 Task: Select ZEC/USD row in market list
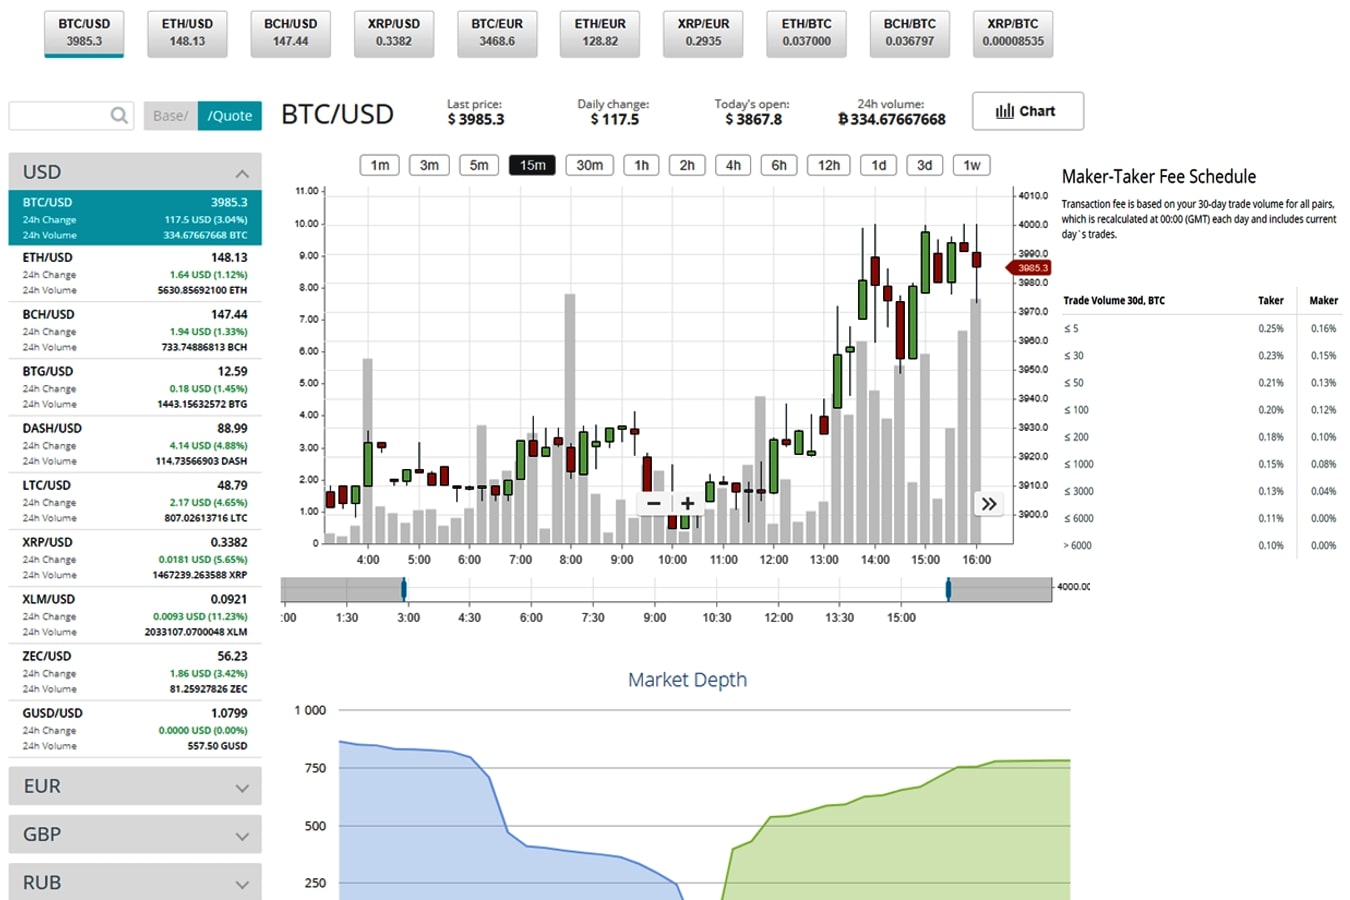135,672
